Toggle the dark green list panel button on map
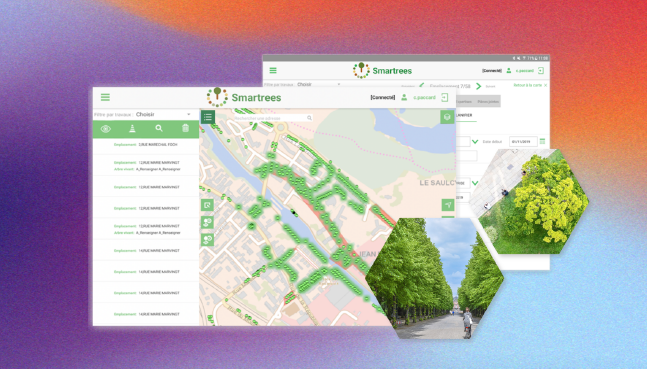The height and width of the screenshot is (369, 647). pyautogui.click(x=208, y=117)
